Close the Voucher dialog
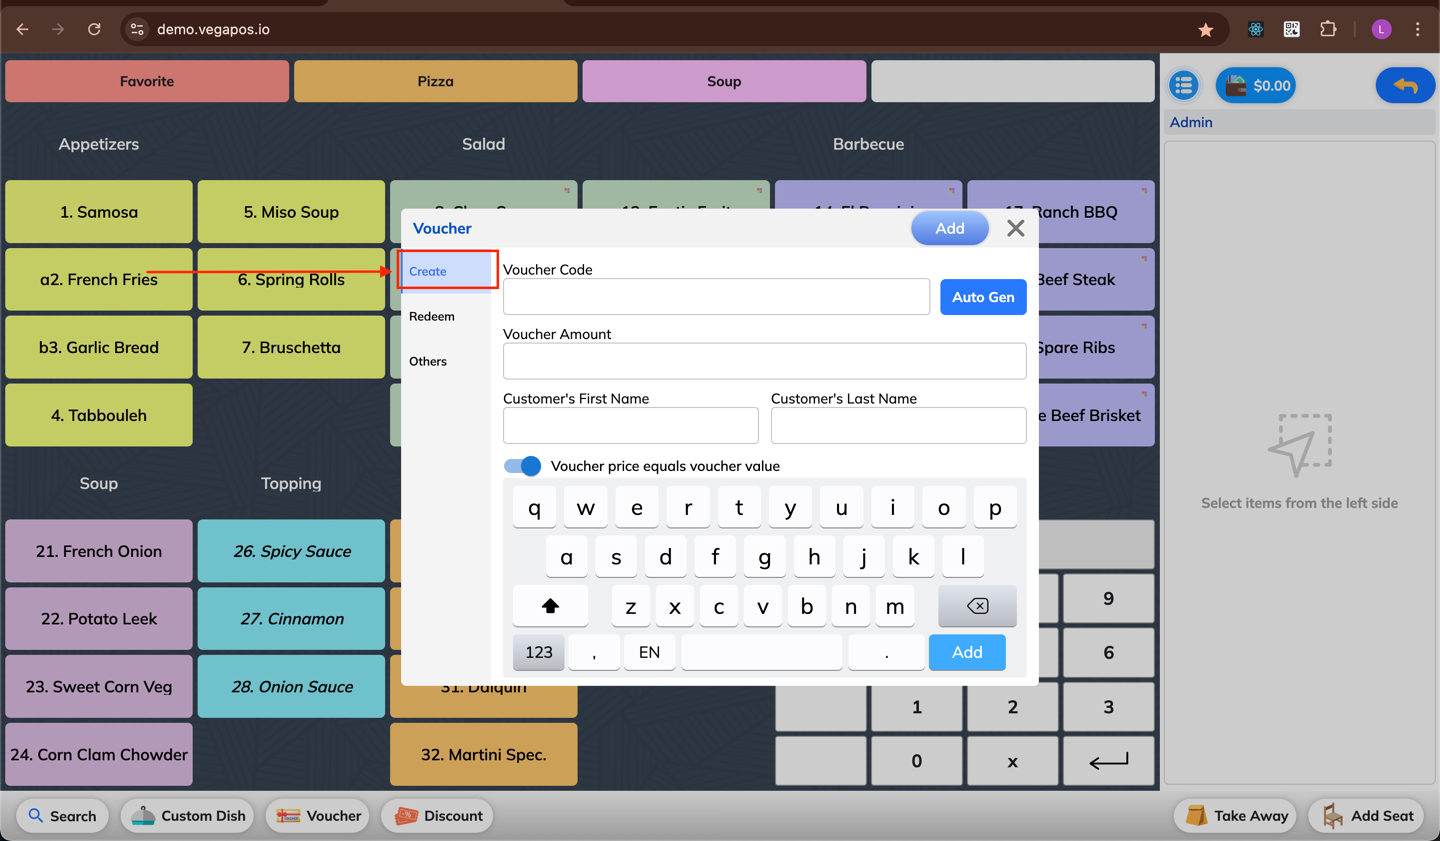1440x841 pixels. tap(1016, 228)
